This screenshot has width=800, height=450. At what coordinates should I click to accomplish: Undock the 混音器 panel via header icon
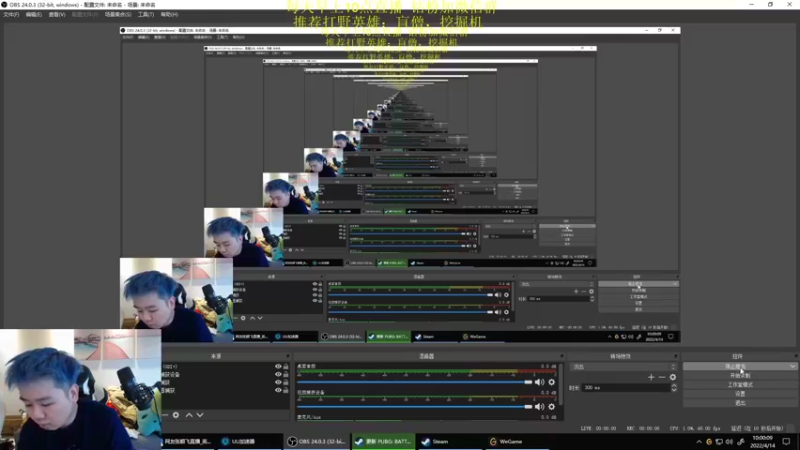tap(562, 356)
